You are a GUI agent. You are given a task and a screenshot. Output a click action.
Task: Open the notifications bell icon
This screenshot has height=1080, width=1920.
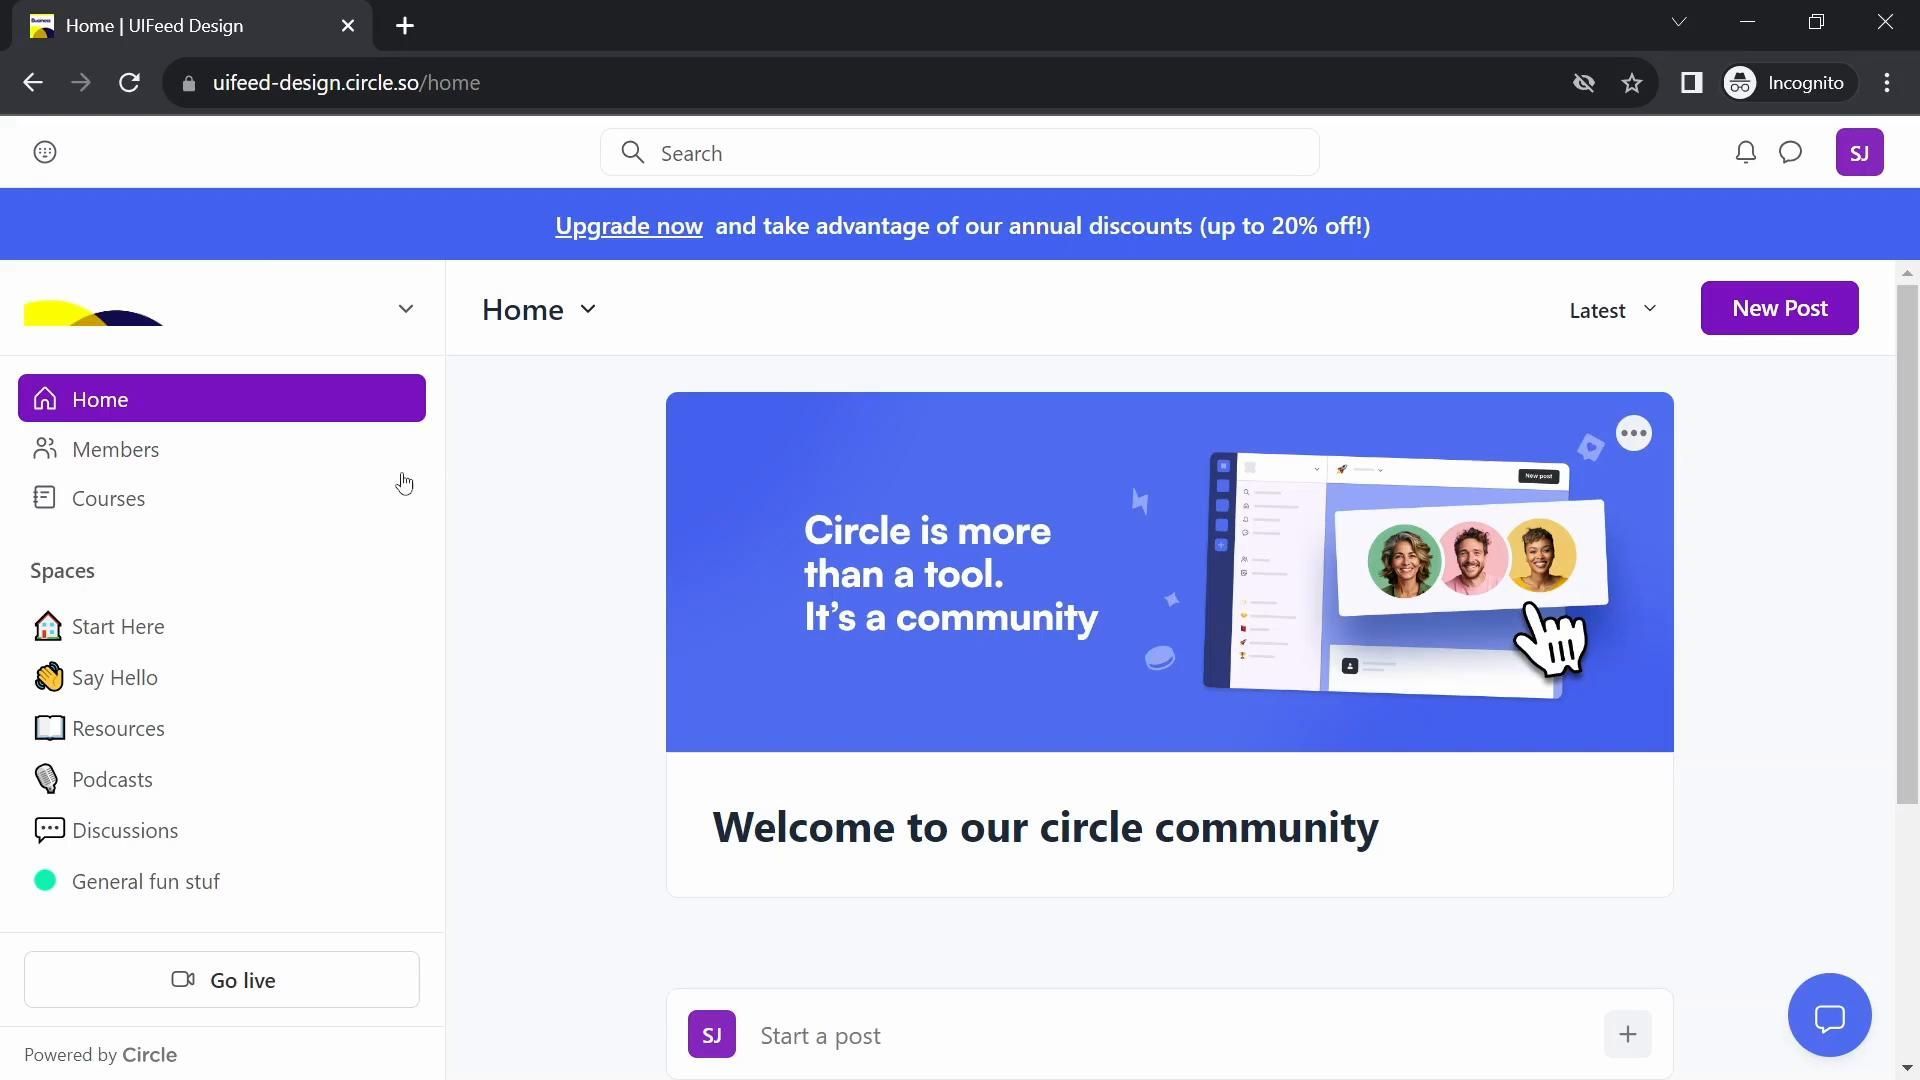click(x=1745, y=153)
